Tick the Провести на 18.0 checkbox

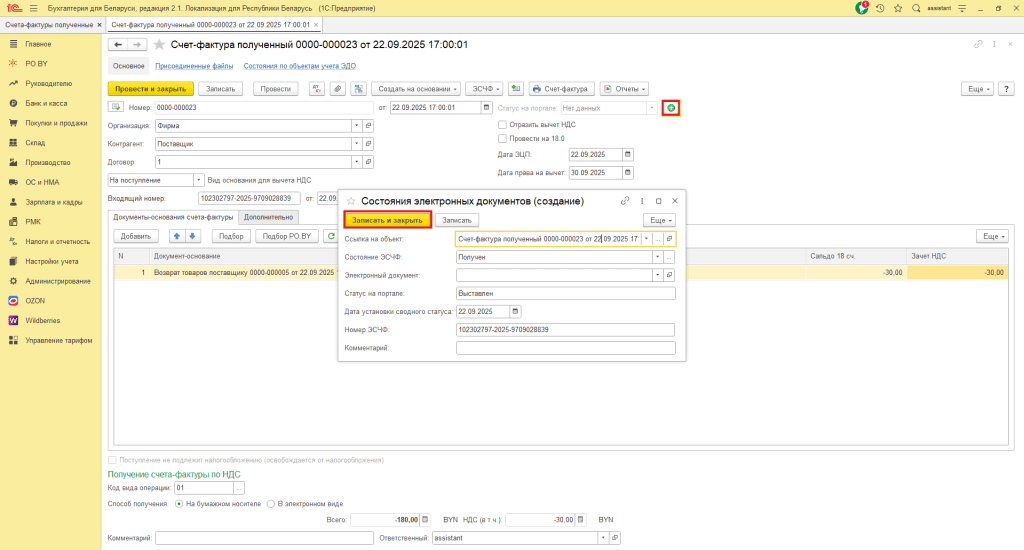(x=502, y=138)
